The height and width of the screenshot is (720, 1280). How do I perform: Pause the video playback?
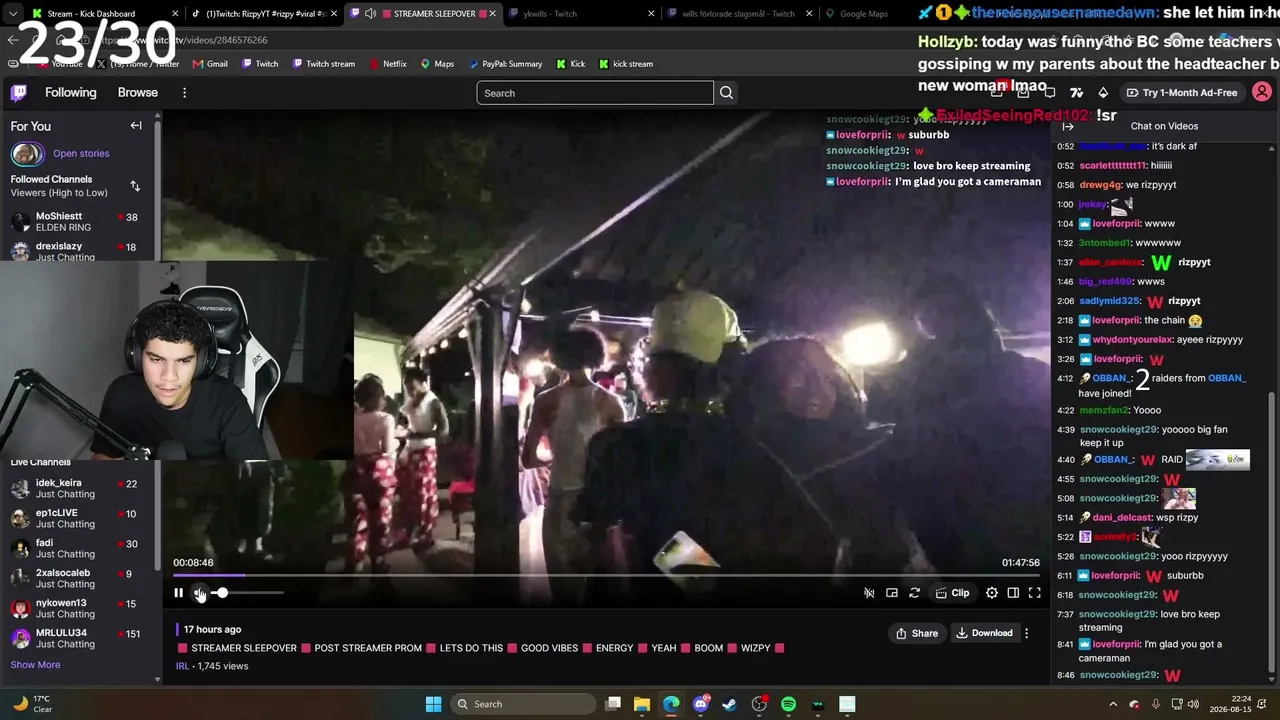tap(178, 593)
